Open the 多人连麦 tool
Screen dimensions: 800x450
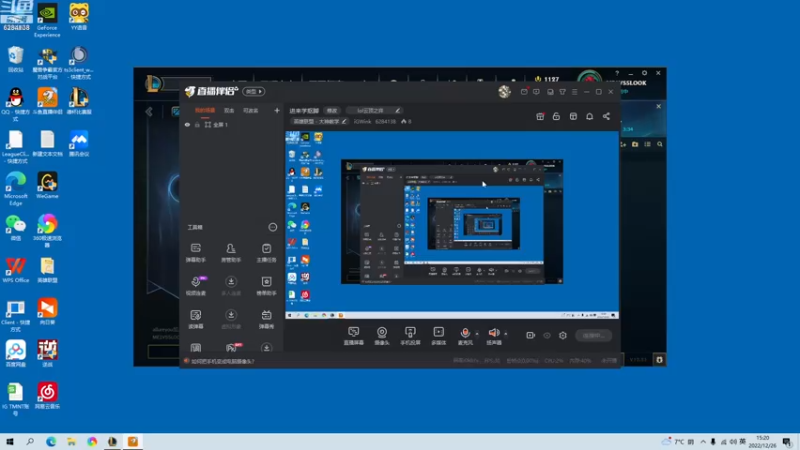pyautogui.click(x=231, y=286)
